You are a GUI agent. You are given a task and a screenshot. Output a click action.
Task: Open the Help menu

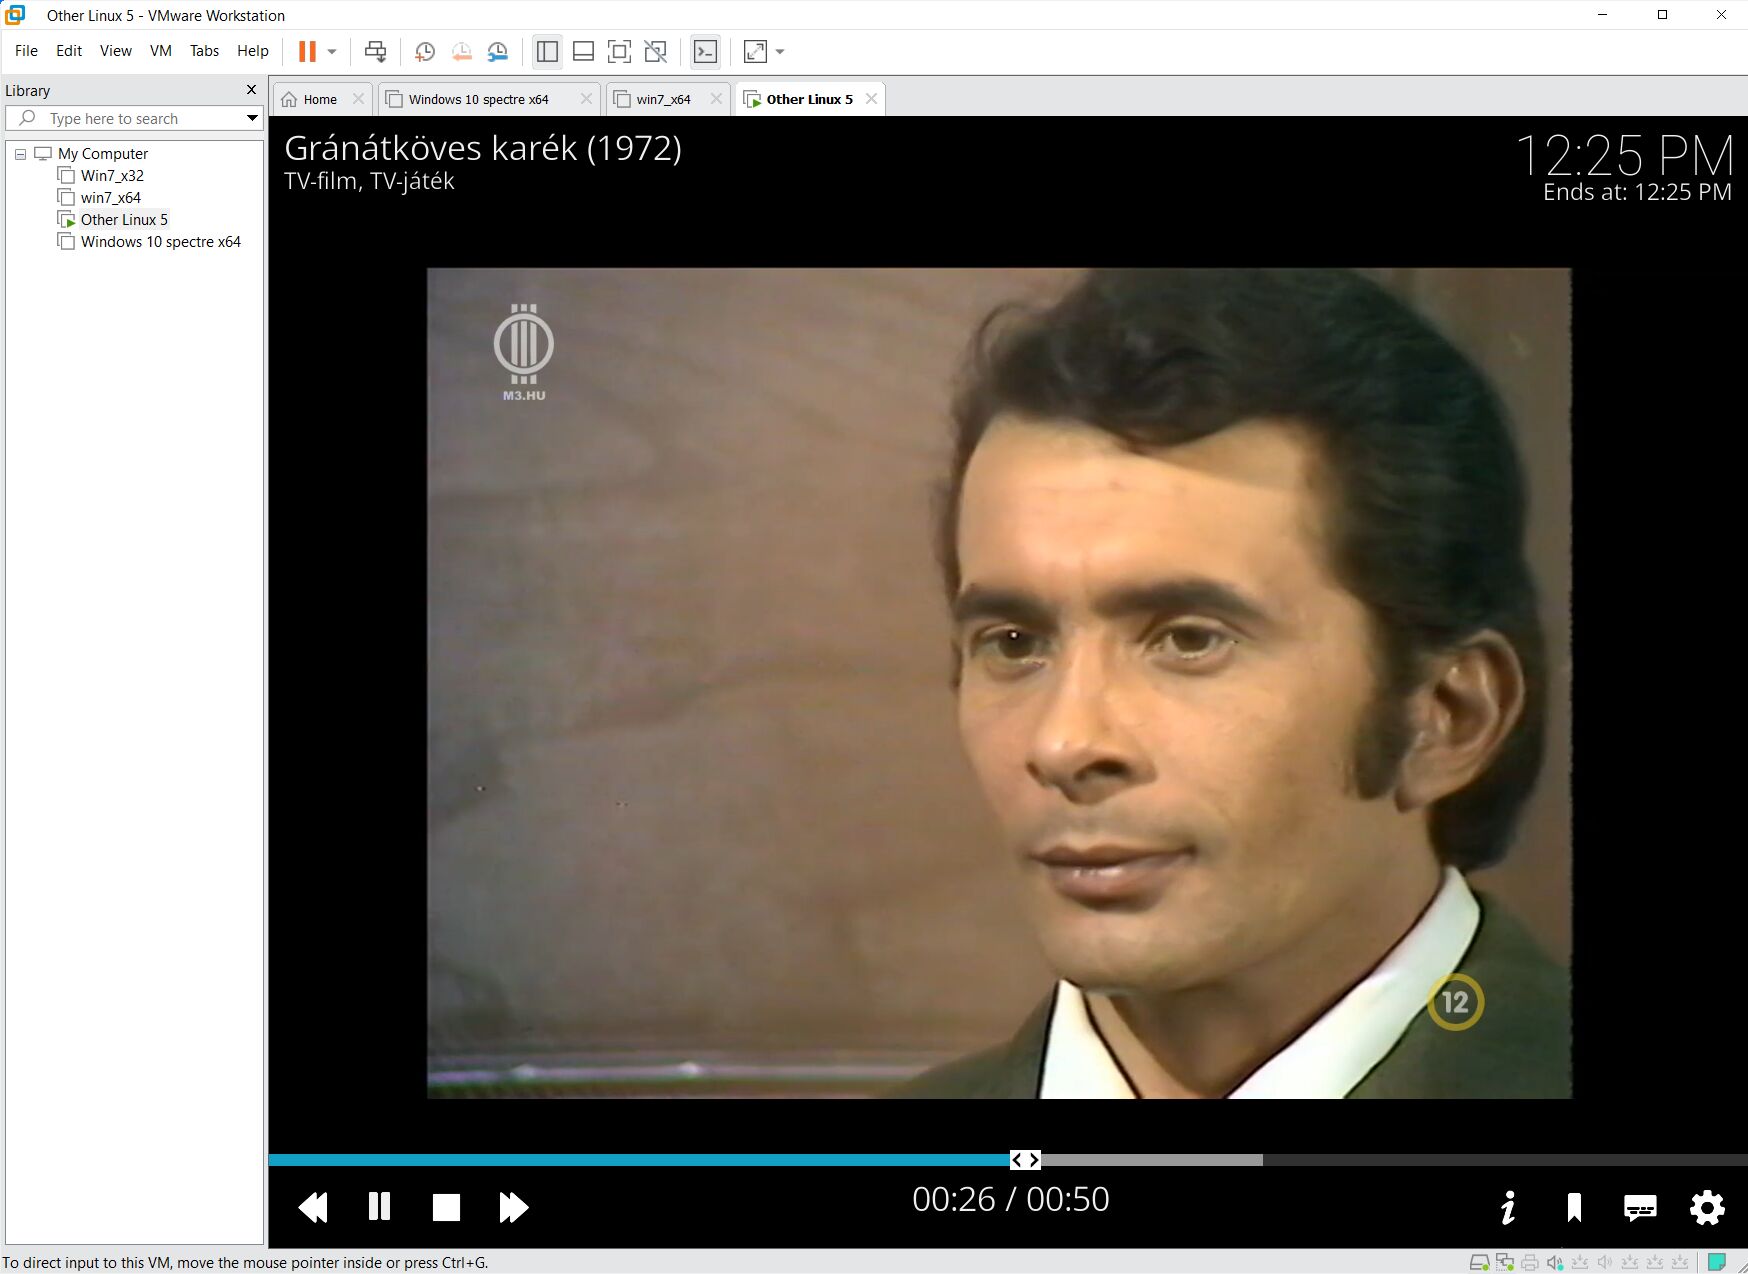click(x=252, y=50)
